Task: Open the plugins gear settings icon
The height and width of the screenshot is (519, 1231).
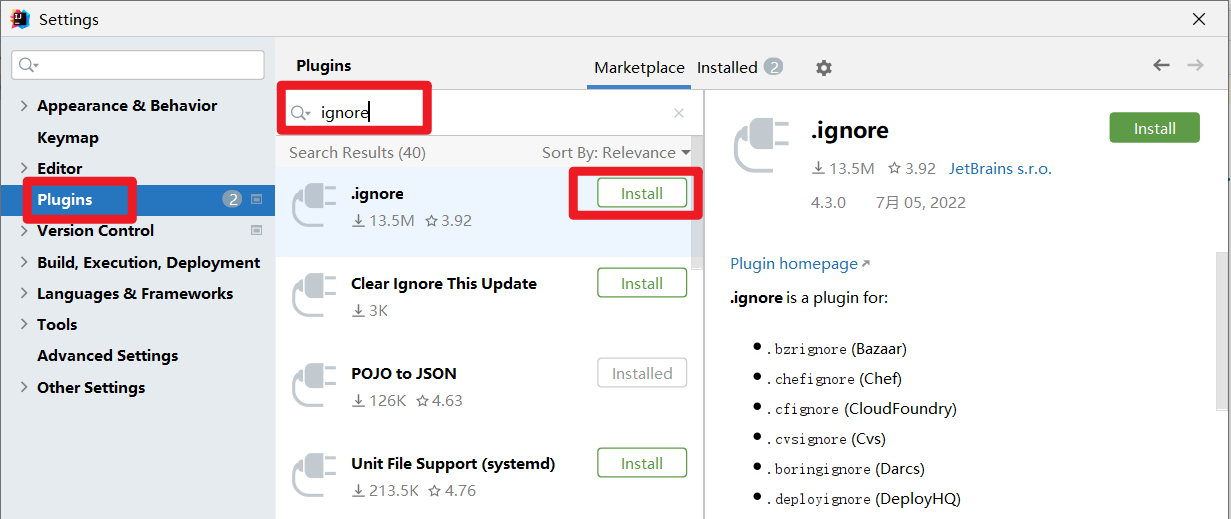Action: pos(823,68)
